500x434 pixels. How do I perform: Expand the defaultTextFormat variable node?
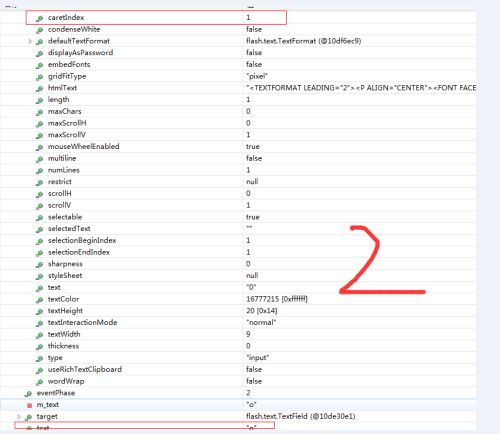click(30, 41)
